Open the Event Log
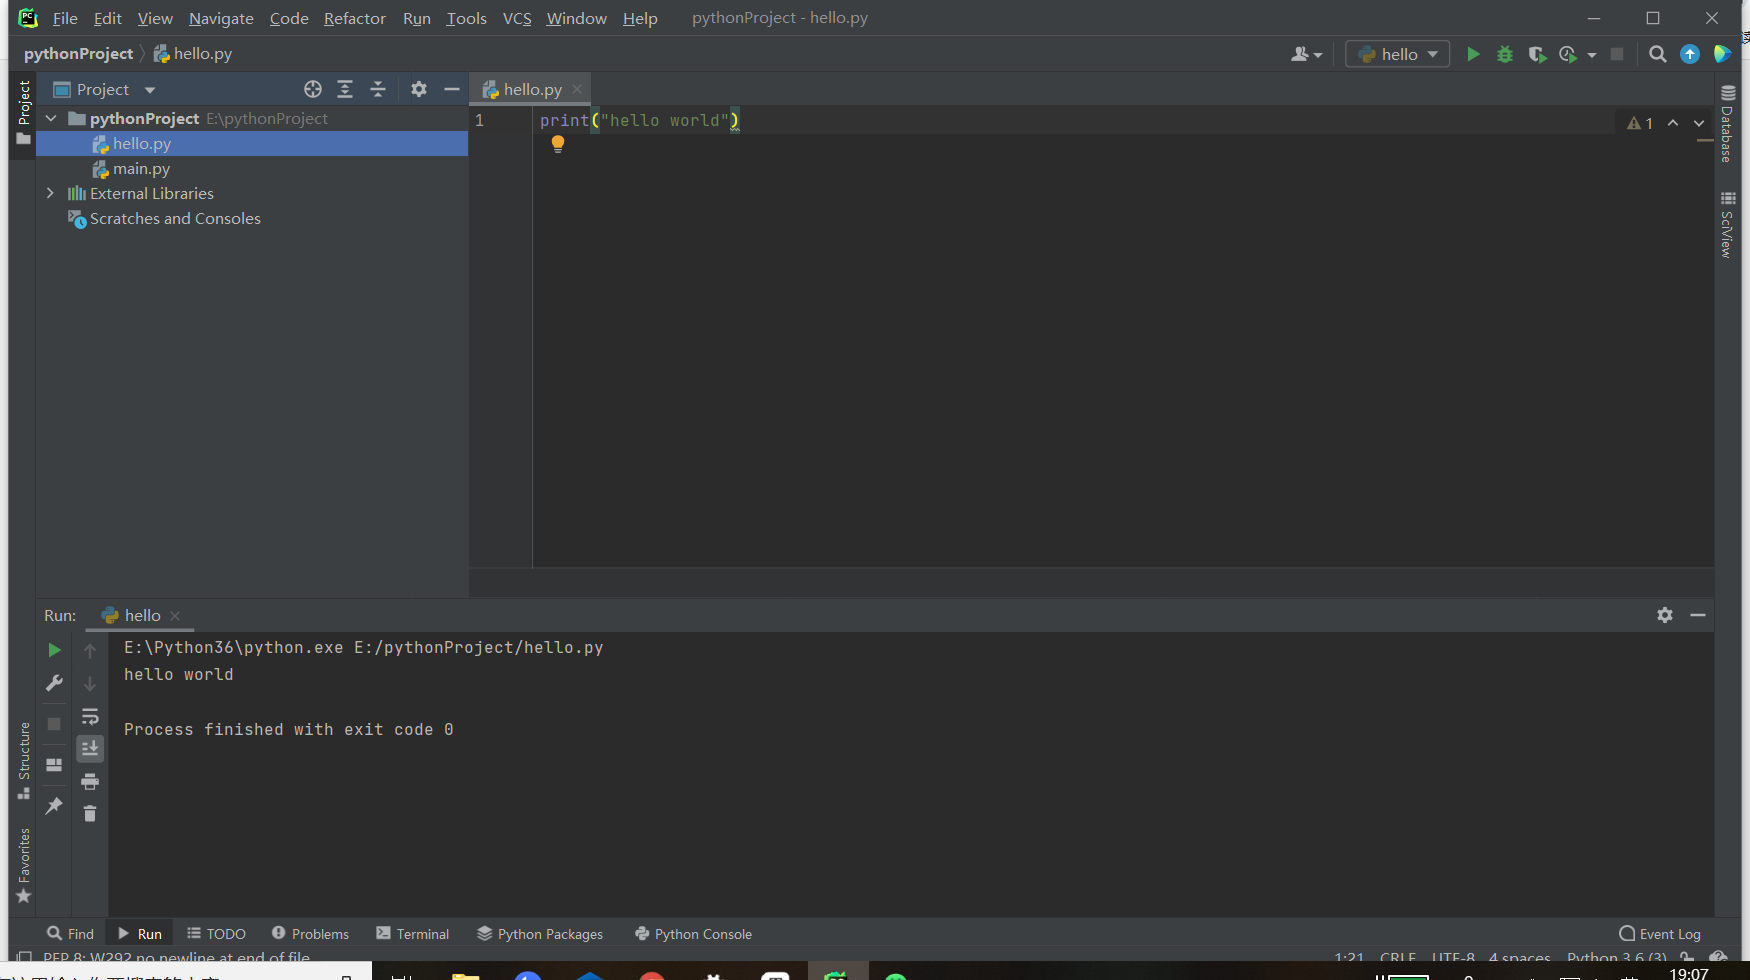 pos(1660,933)
